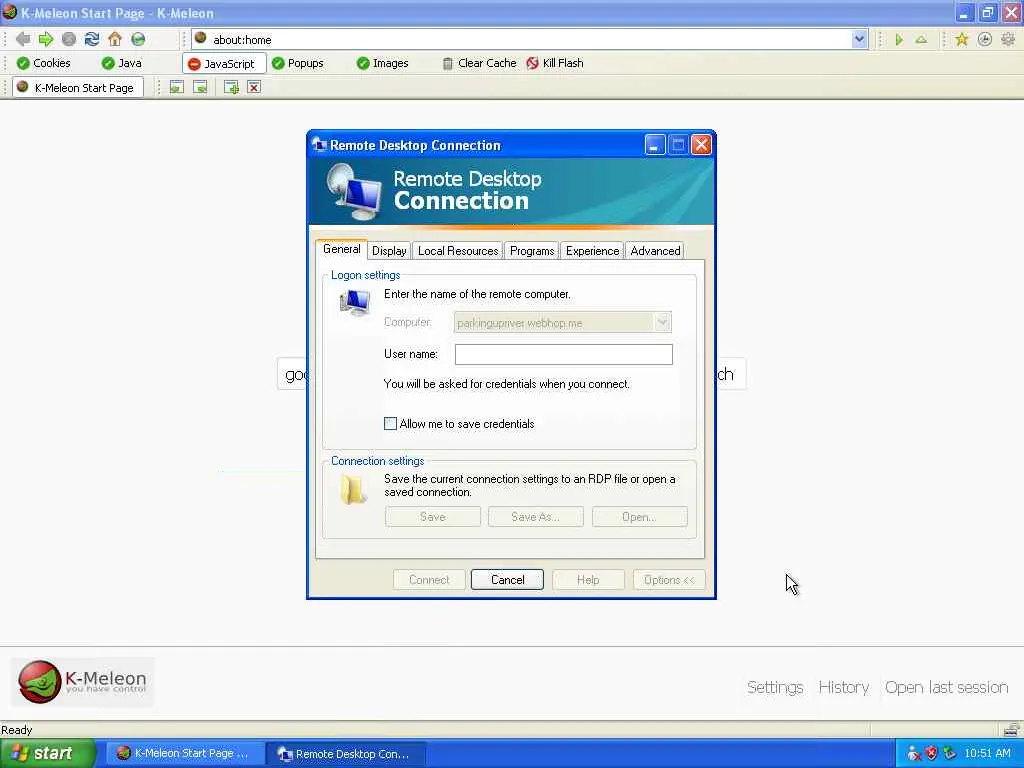Image resolution: width=1024 pixels, height=768 pixels.
Task: Open a new tab with the plus icon
Action: click(x=231, y=87)
